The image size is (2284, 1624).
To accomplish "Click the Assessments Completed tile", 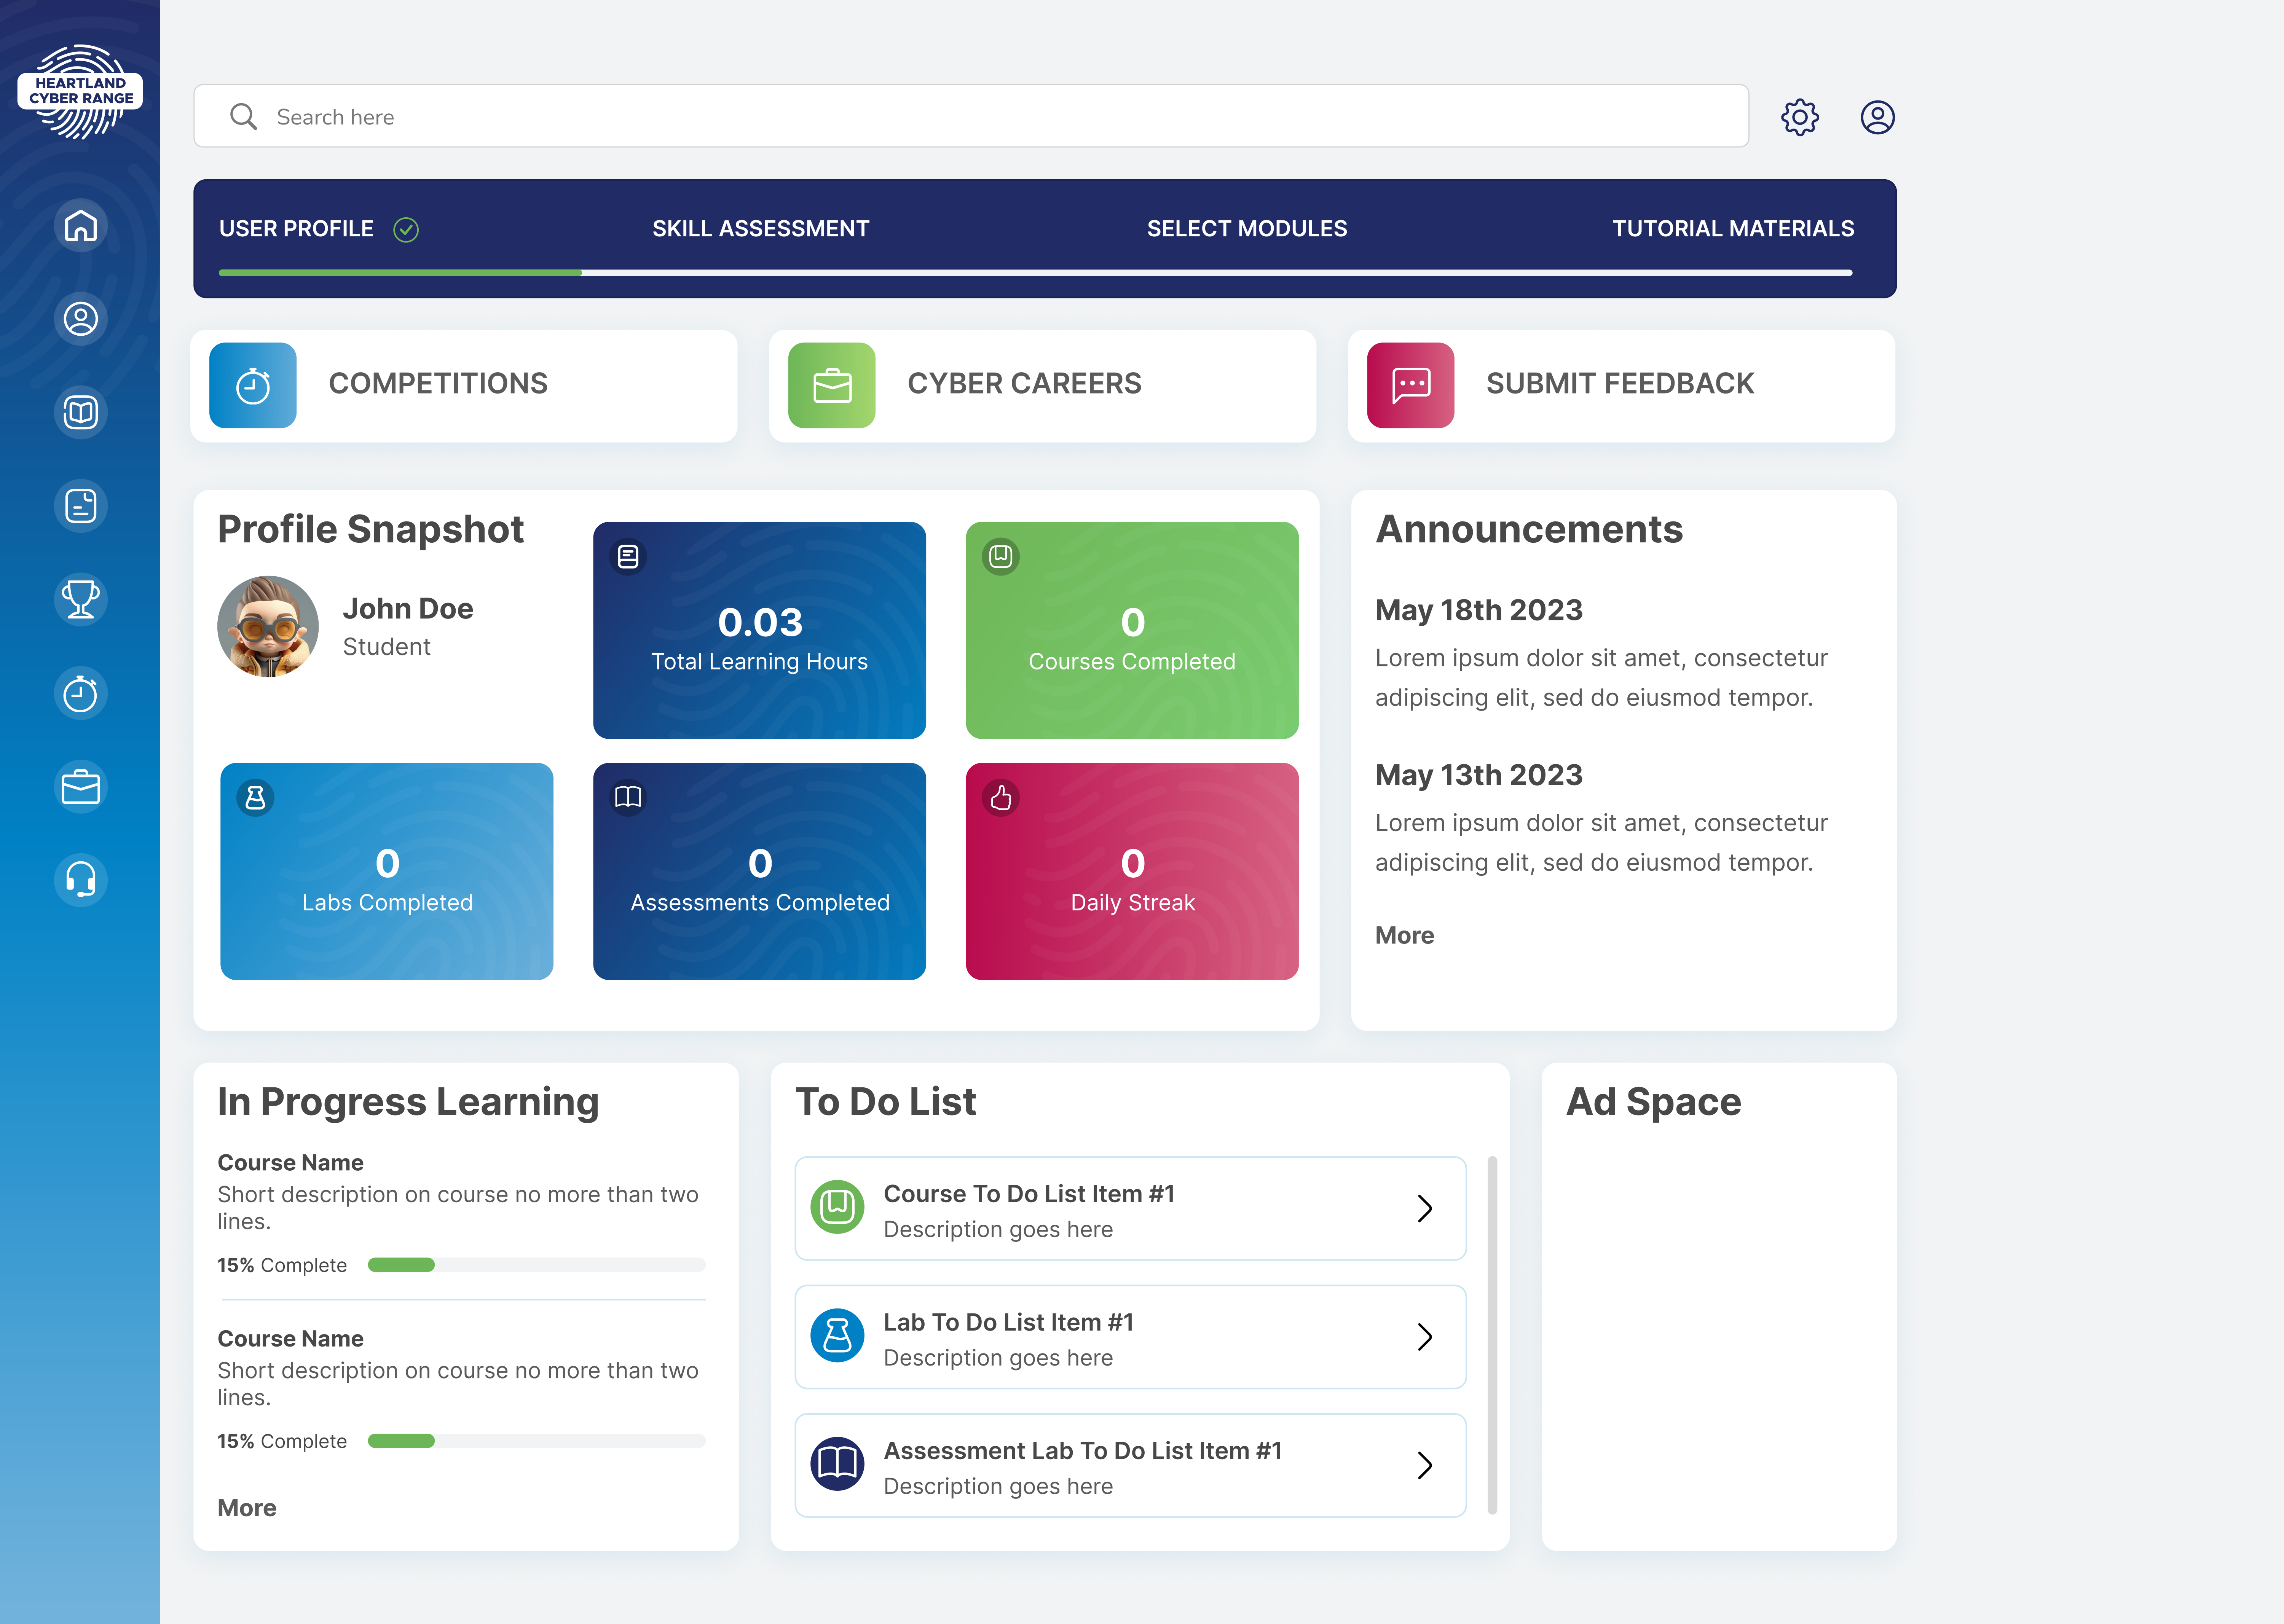I will (759, 872).
